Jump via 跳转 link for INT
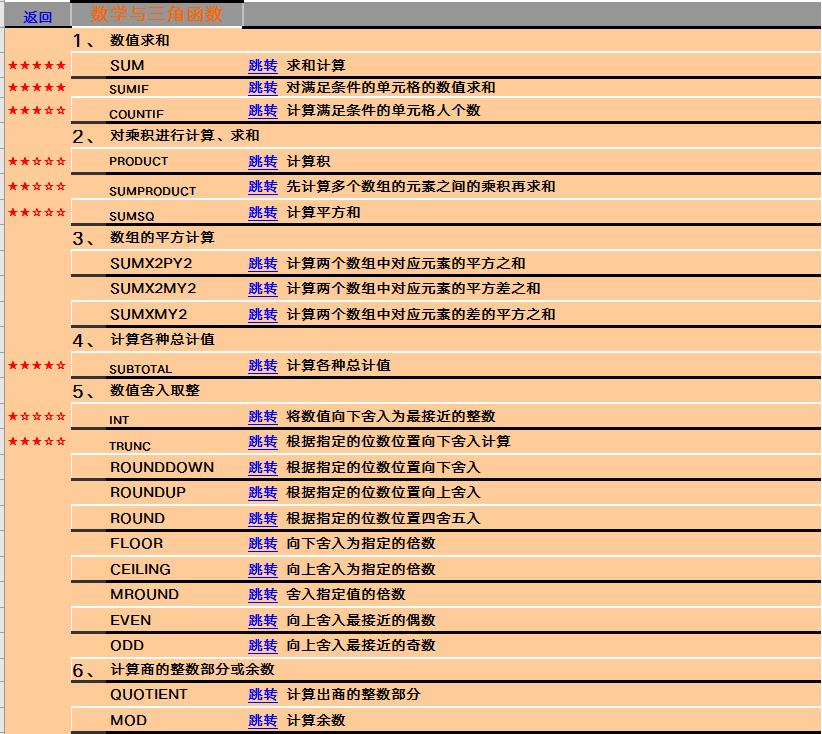 coord(263,416)
